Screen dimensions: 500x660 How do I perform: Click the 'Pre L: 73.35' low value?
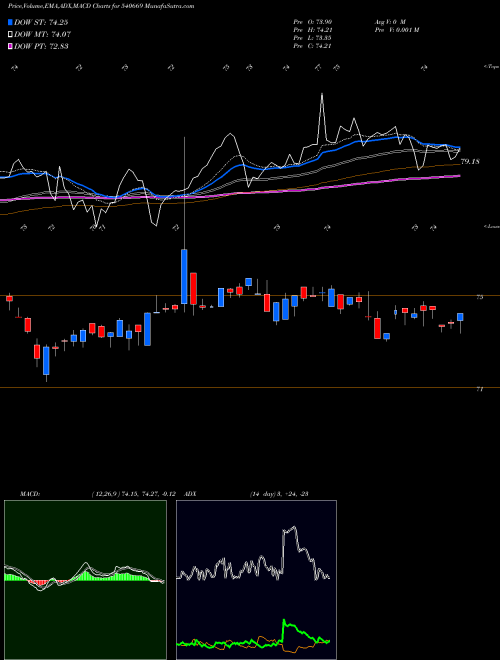pos(312,38)
